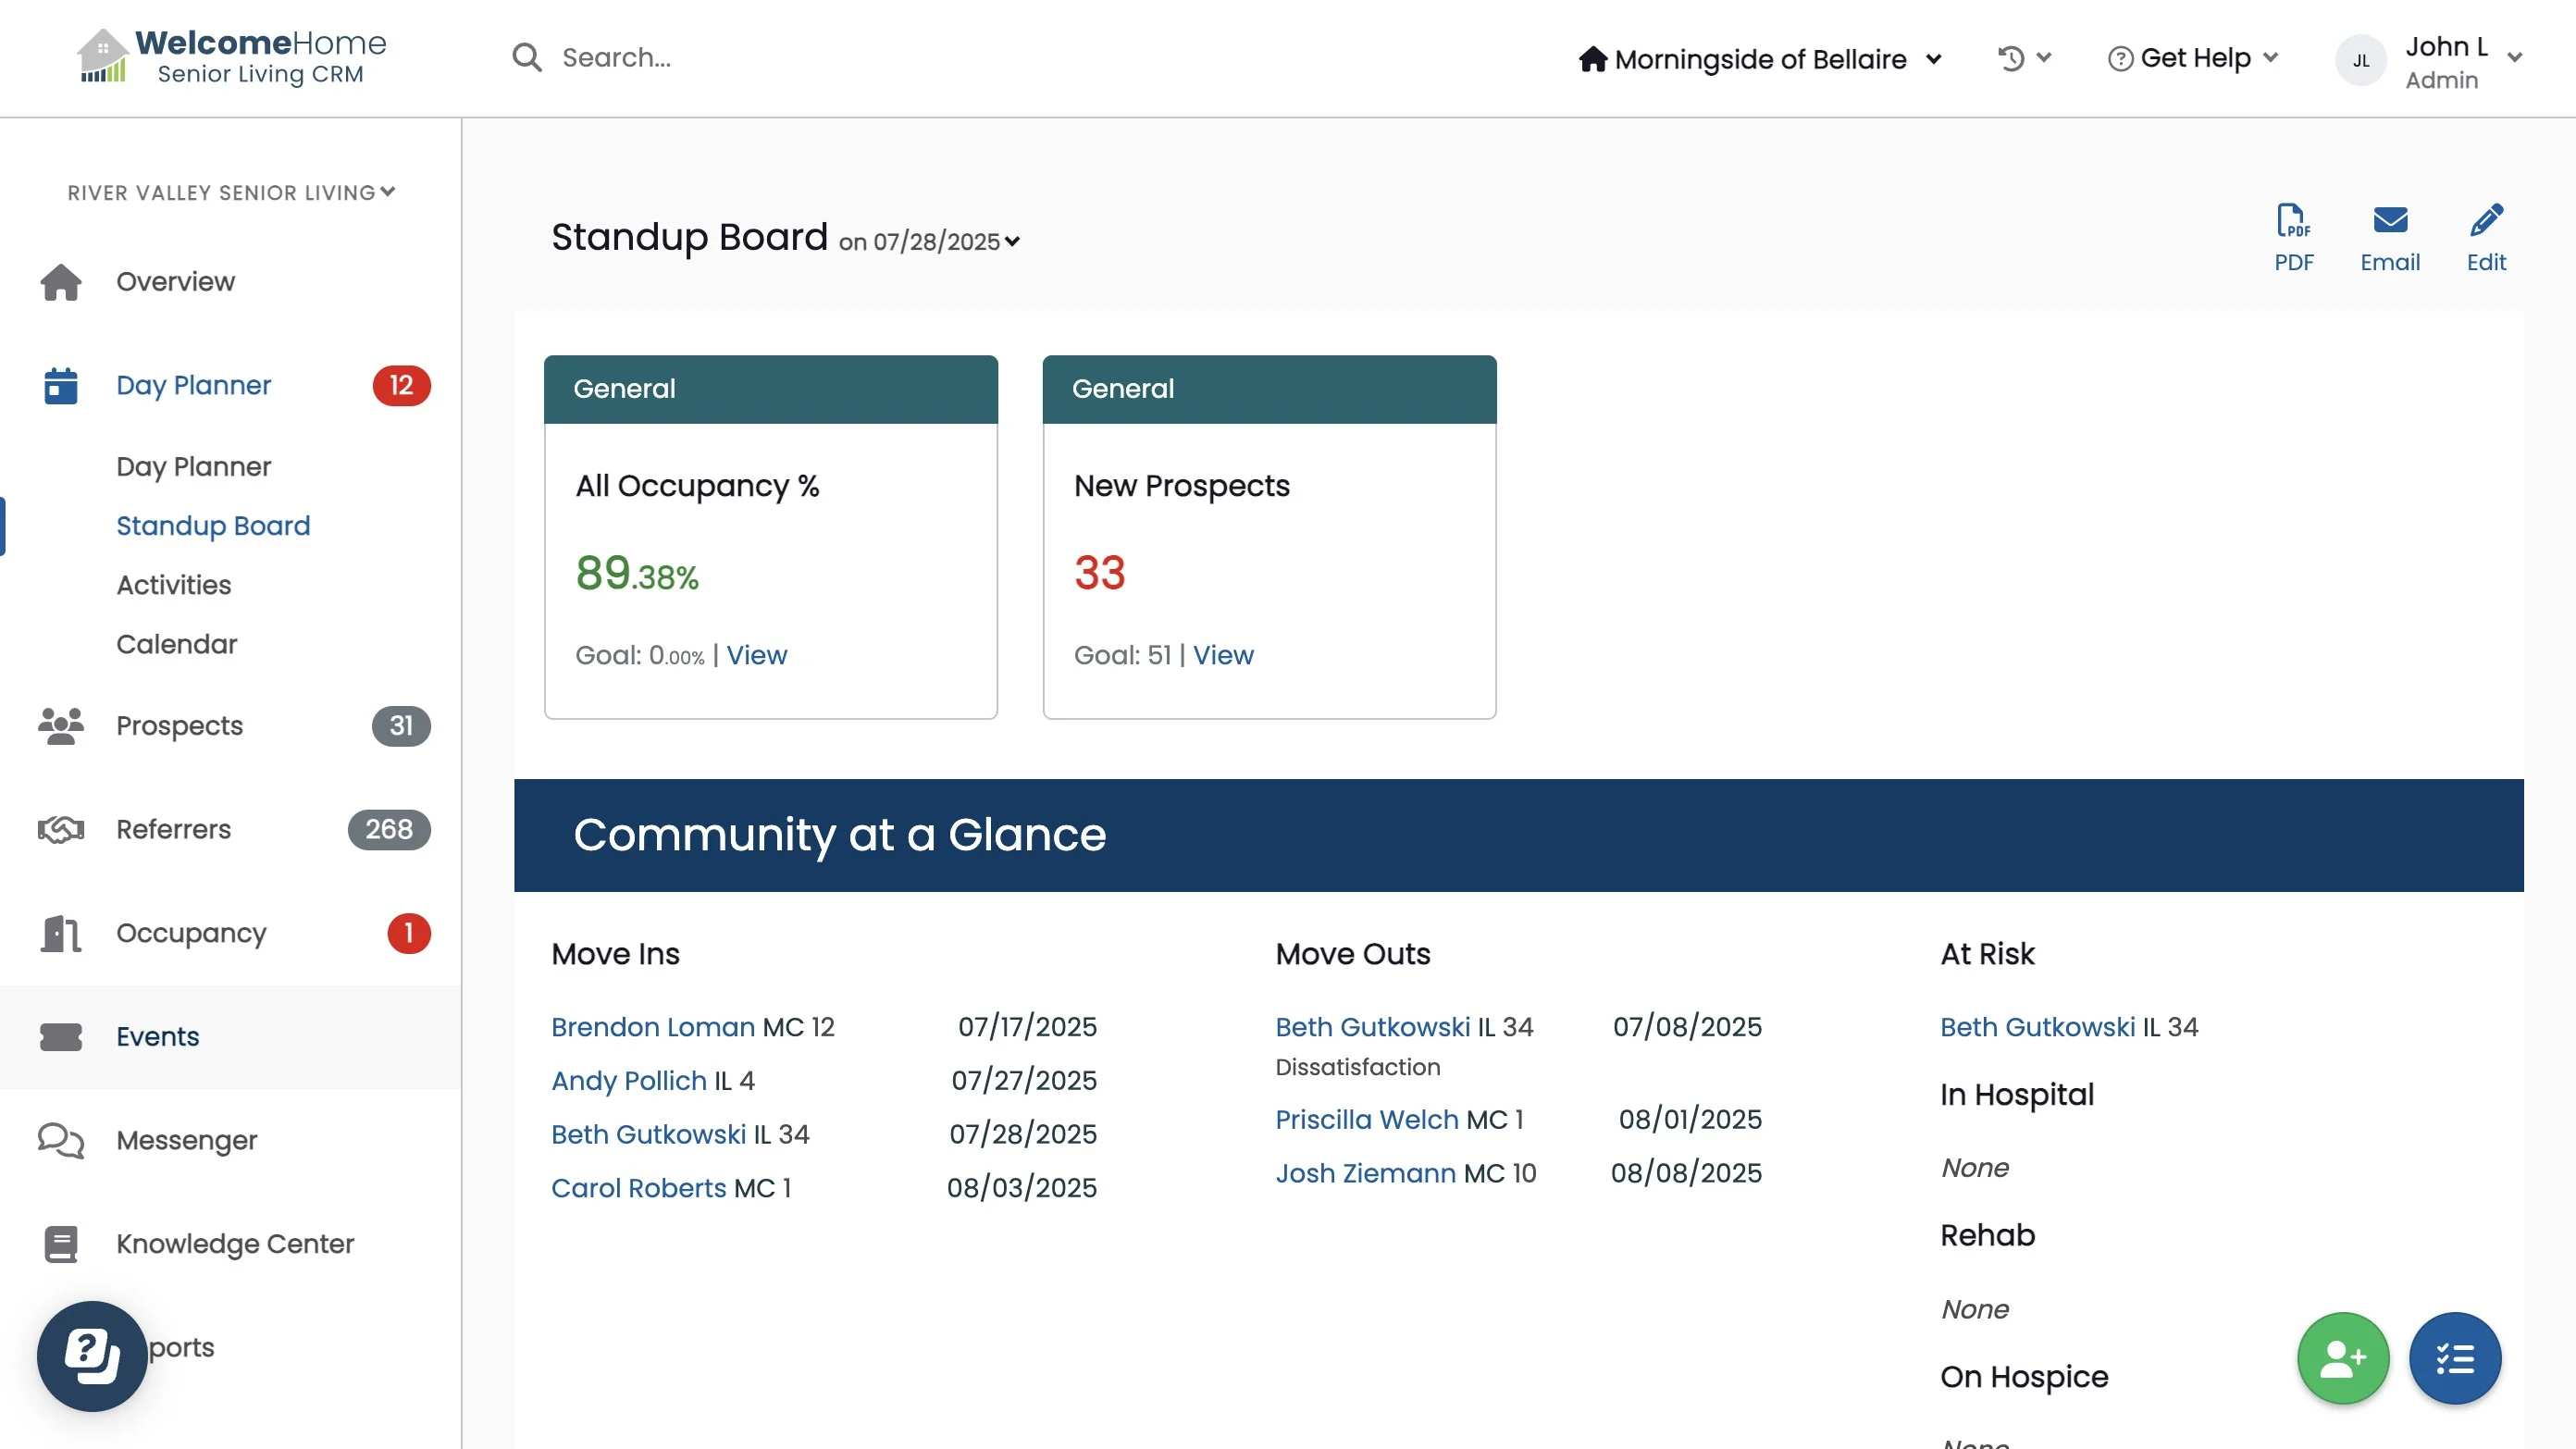Open the help chat widget icon
This screenshot has width=2576, height=1449.
pos(92,1355)
